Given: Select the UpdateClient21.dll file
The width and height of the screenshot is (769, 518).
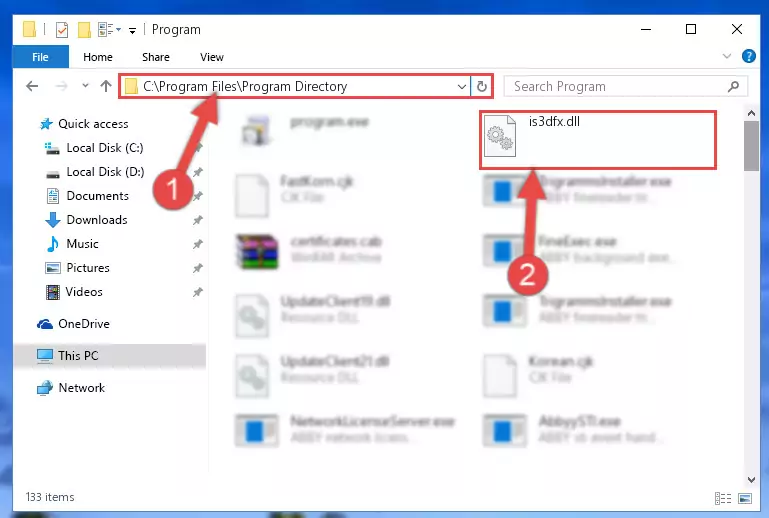Looking at the screenshot, I should [313, 375].
